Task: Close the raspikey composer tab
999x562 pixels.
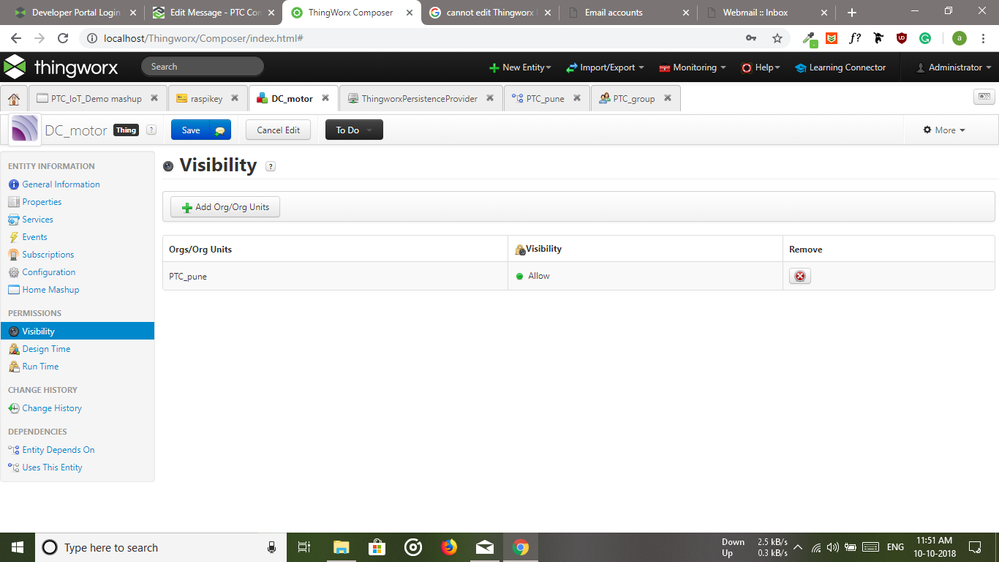Action: (234, 98)
